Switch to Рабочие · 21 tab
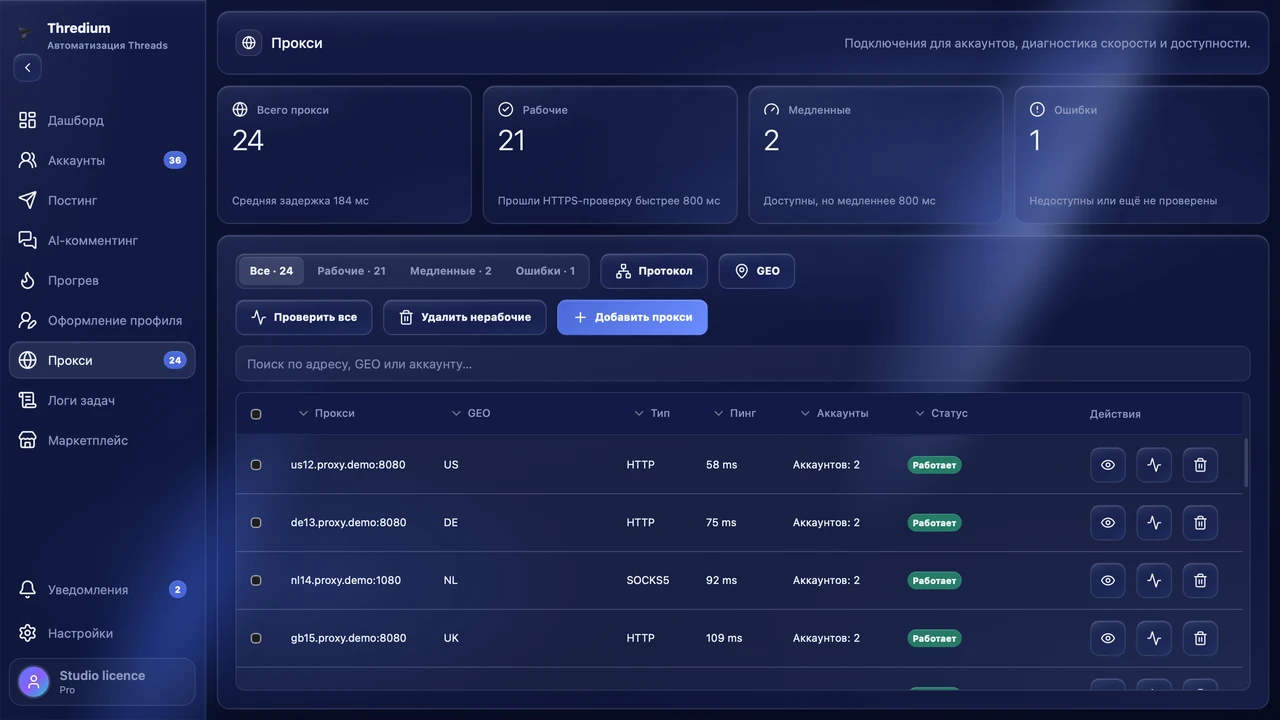This screenshot has height=720, width=1280. tap(351, 271)
